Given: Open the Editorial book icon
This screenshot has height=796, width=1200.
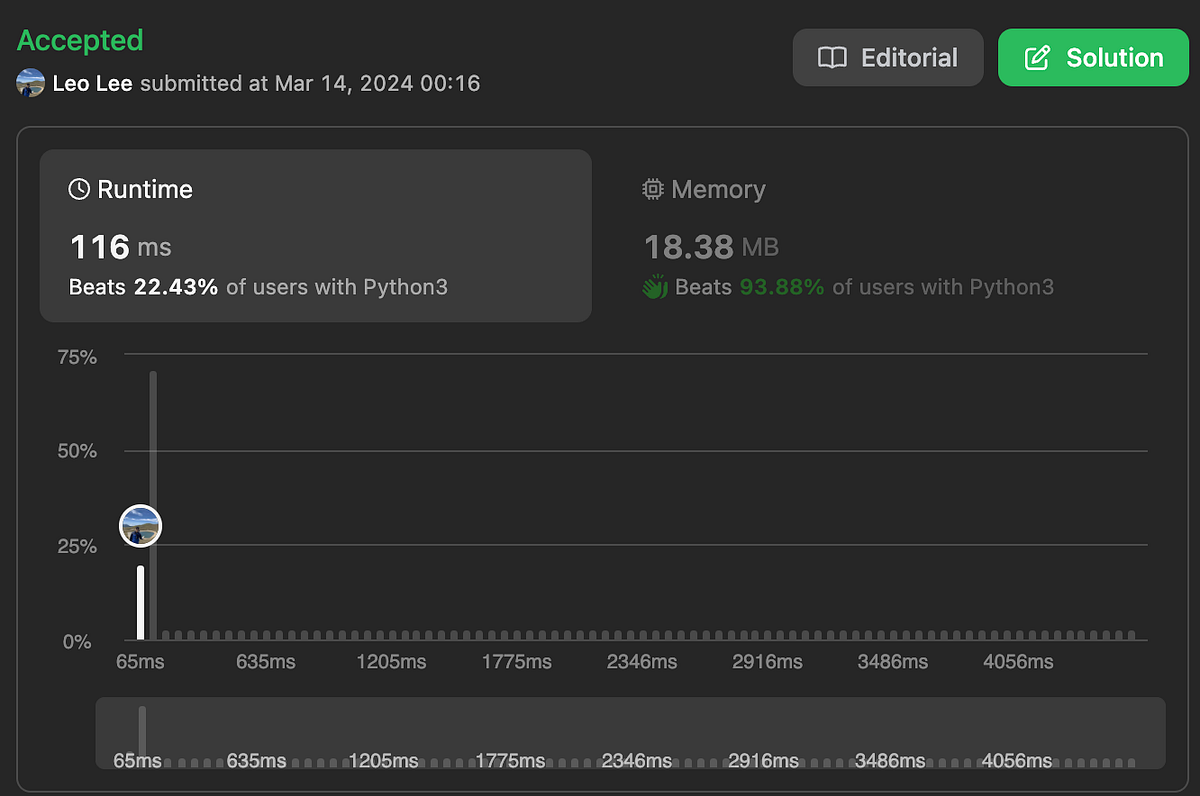Looking at the screenshot, I should pos(832,58).
